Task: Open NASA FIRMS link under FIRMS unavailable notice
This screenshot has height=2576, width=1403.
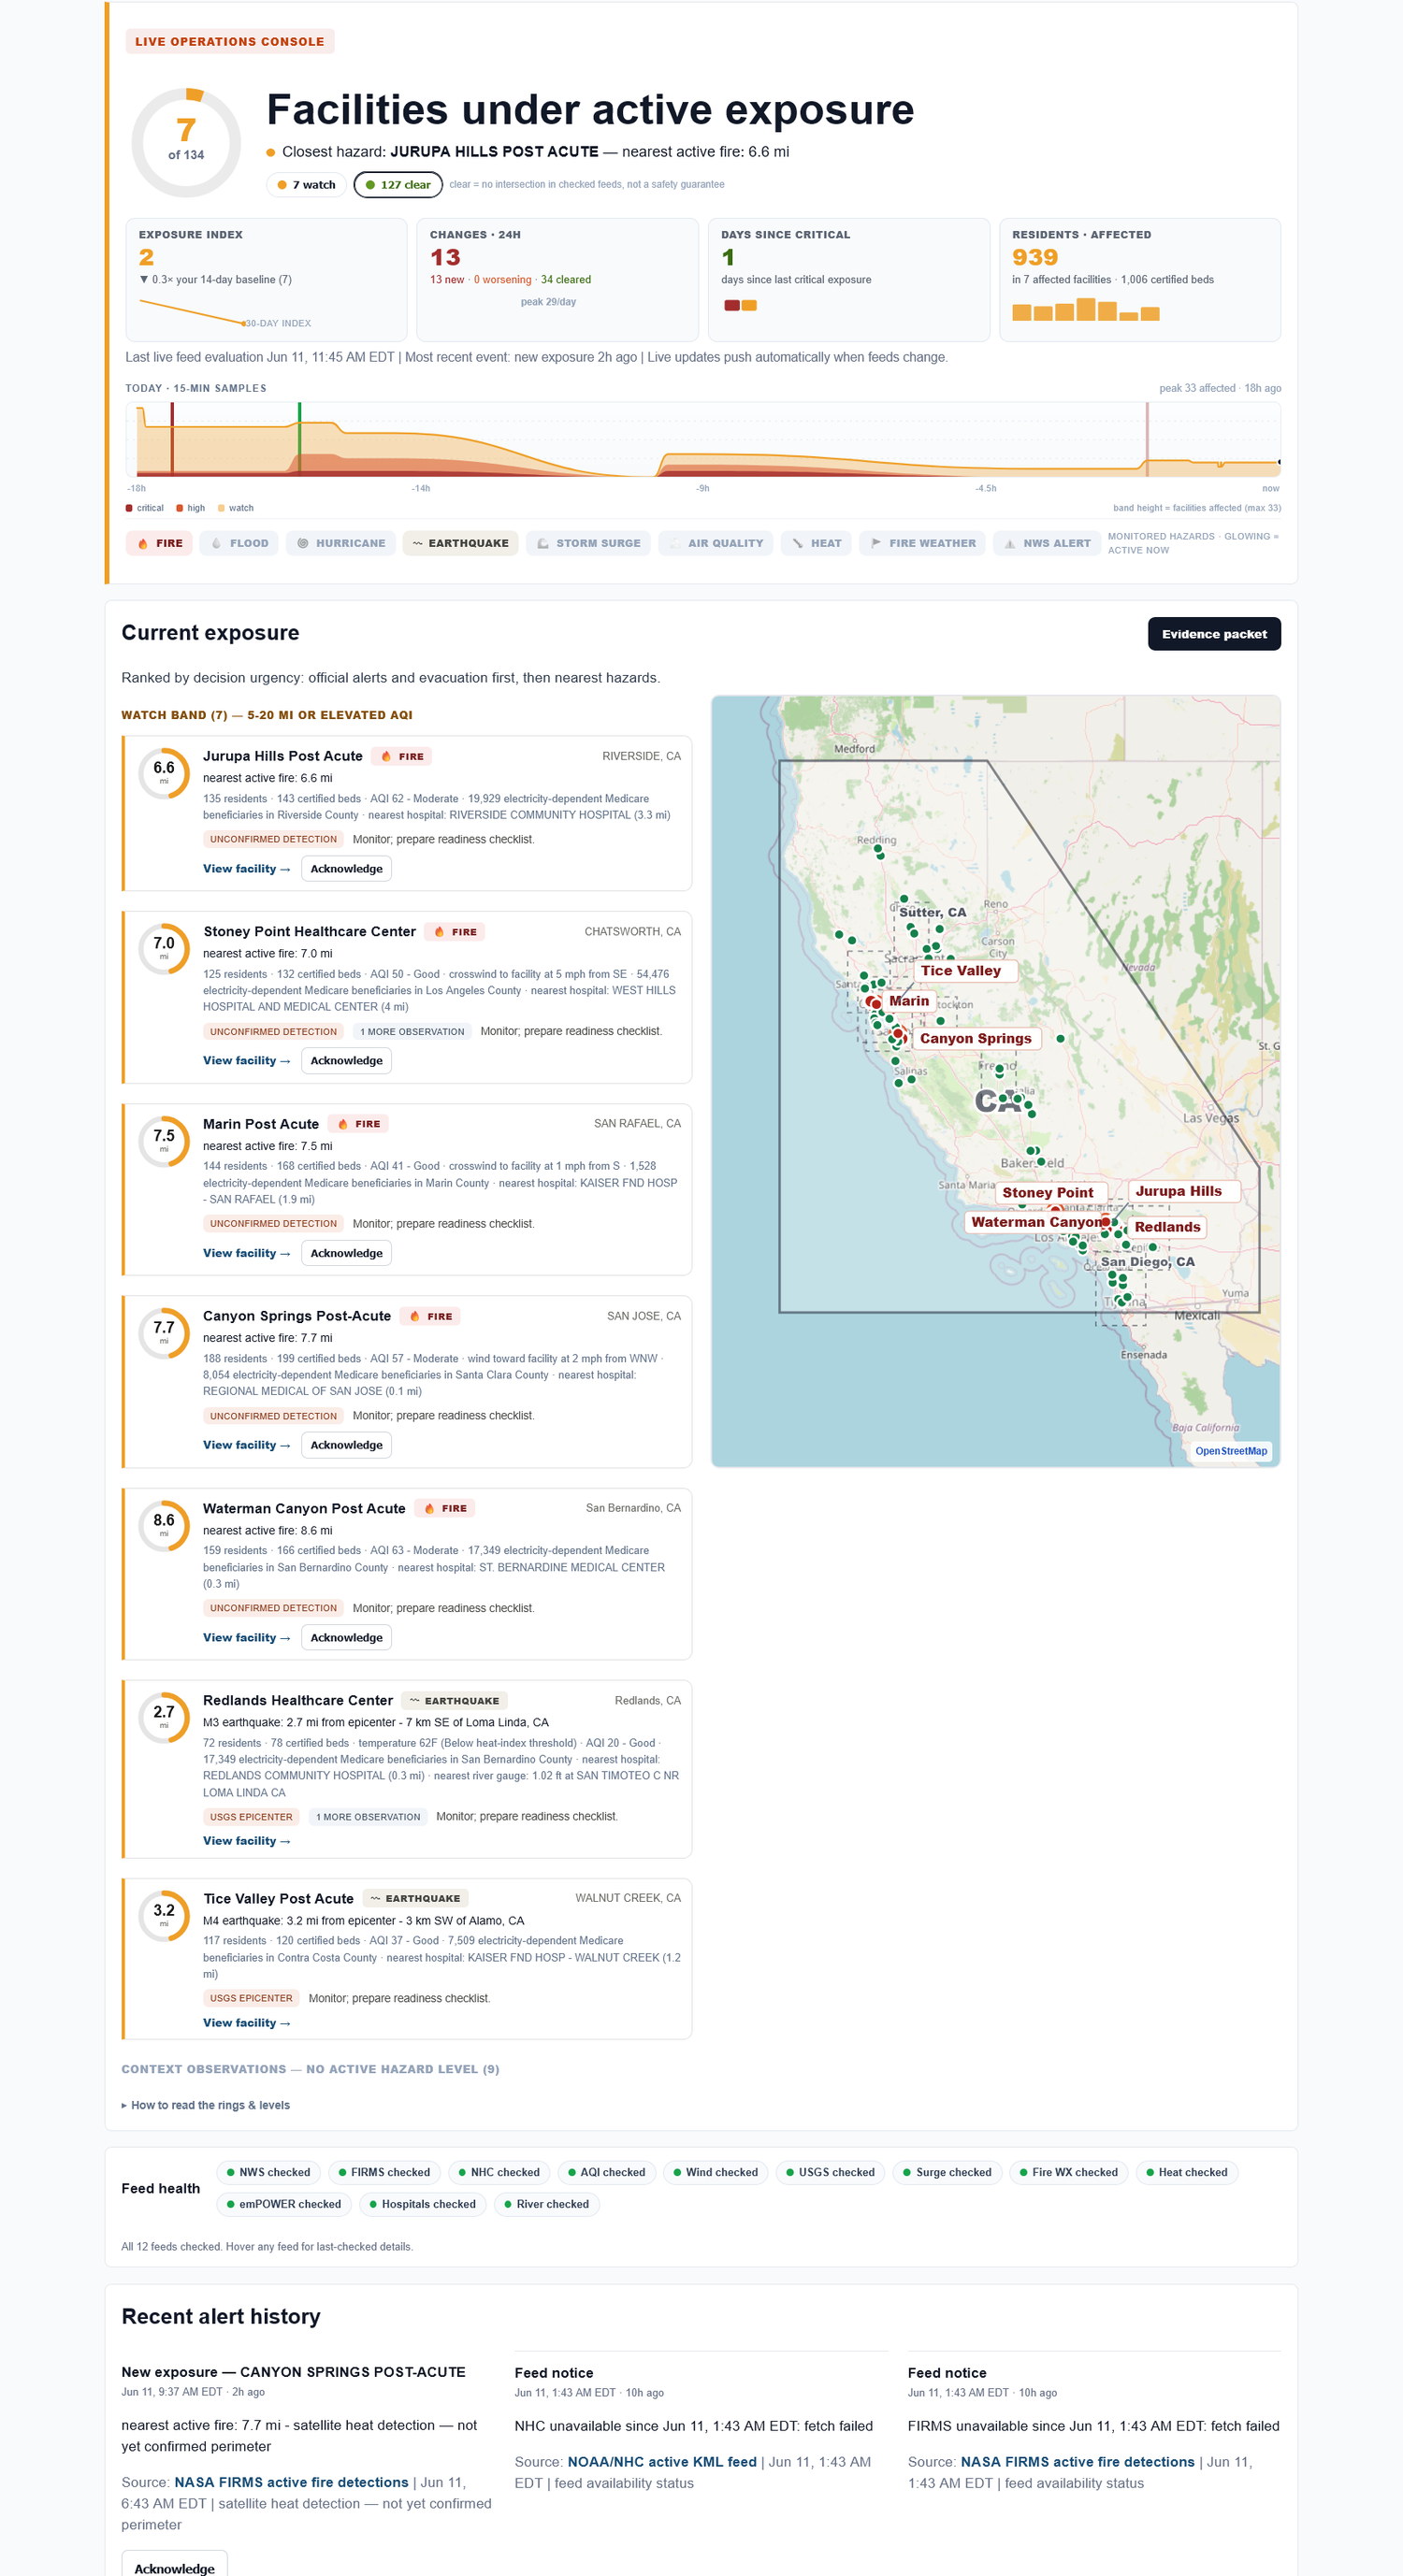Action: pyautogui.click(x=1077, y=2462)
